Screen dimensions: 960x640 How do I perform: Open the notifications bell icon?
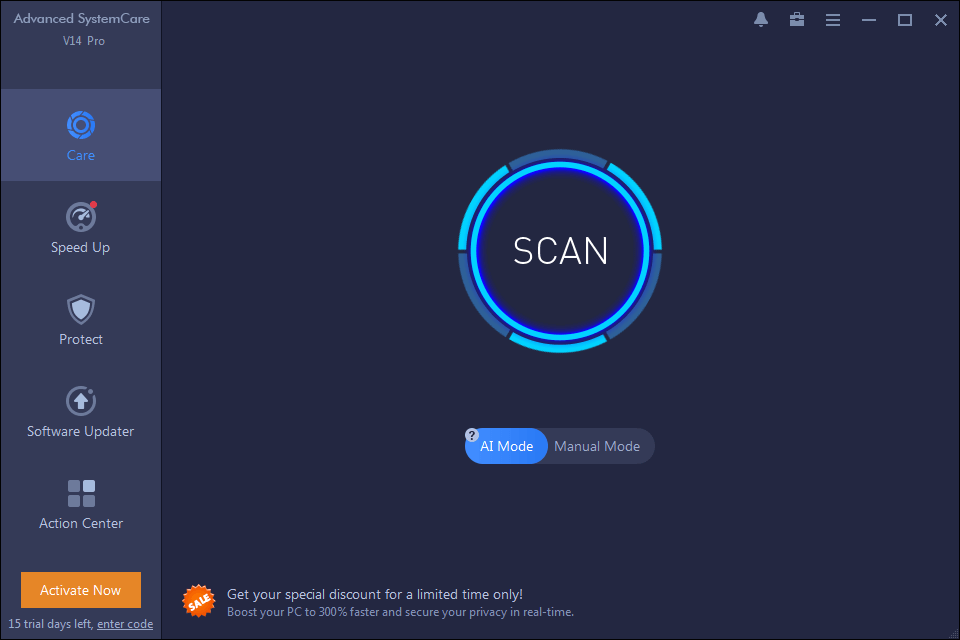click(x=761, y=20)
